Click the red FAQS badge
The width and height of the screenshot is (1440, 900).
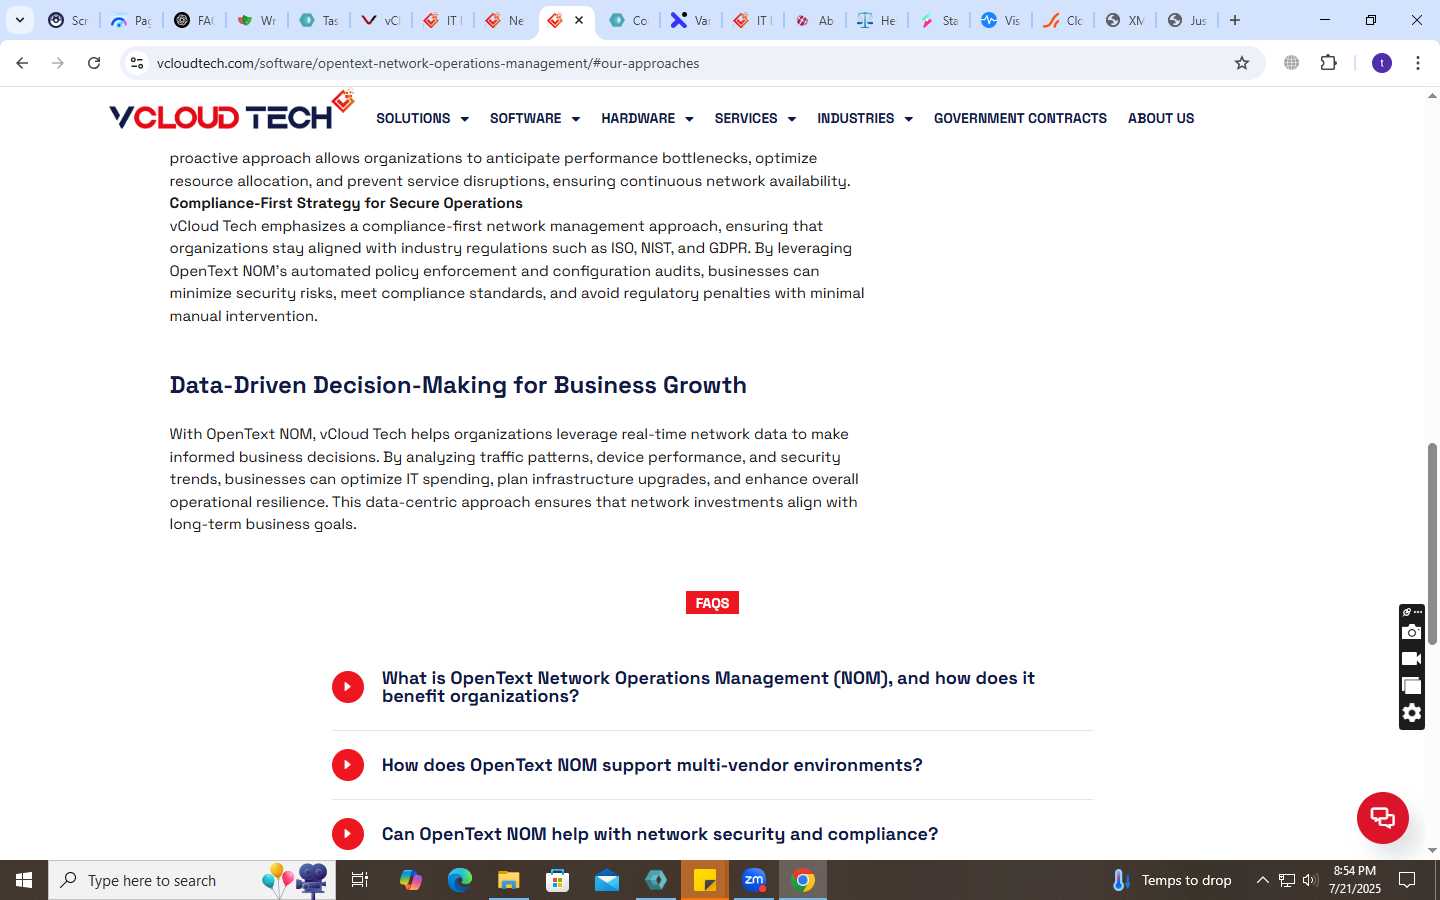coord(712,603)
